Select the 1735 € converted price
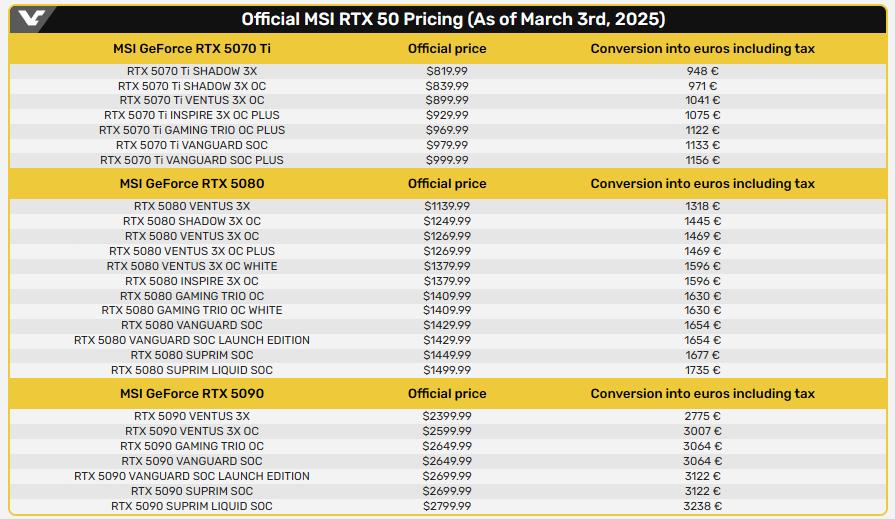The width and height of the screenshot is (895, 519). 702,370
